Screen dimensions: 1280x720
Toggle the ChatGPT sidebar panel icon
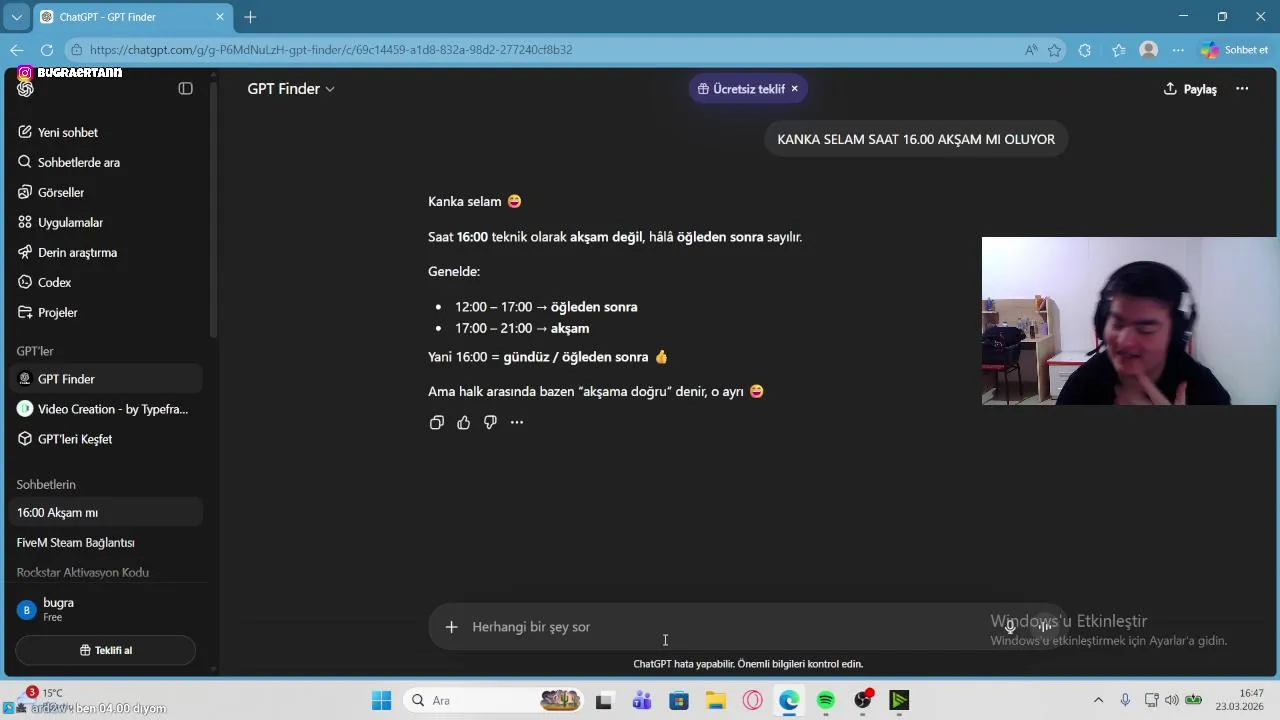(185, 89)
